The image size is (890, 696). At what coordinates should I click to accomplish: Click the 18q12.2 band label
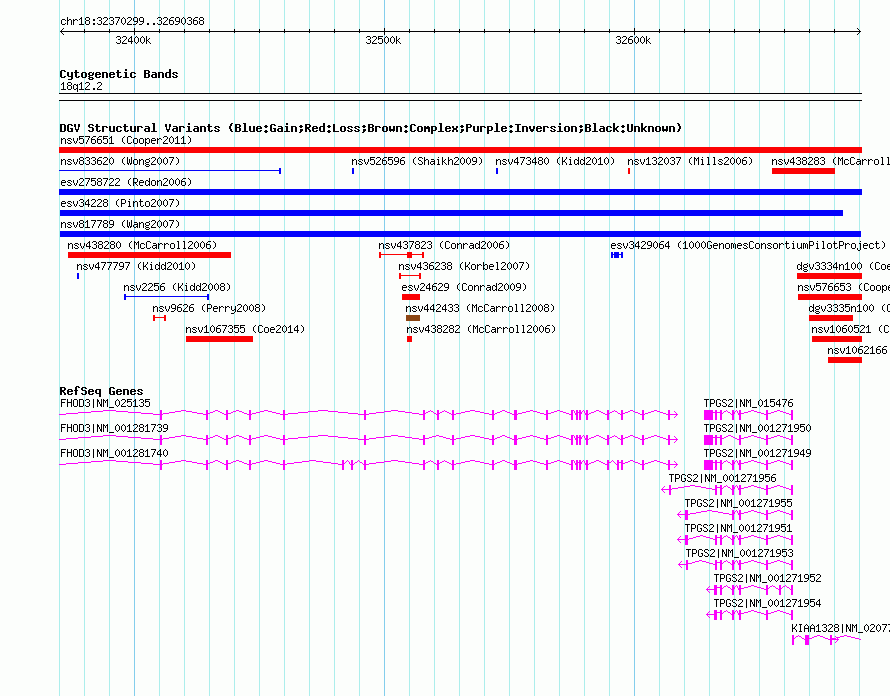[x=82, y=86]
